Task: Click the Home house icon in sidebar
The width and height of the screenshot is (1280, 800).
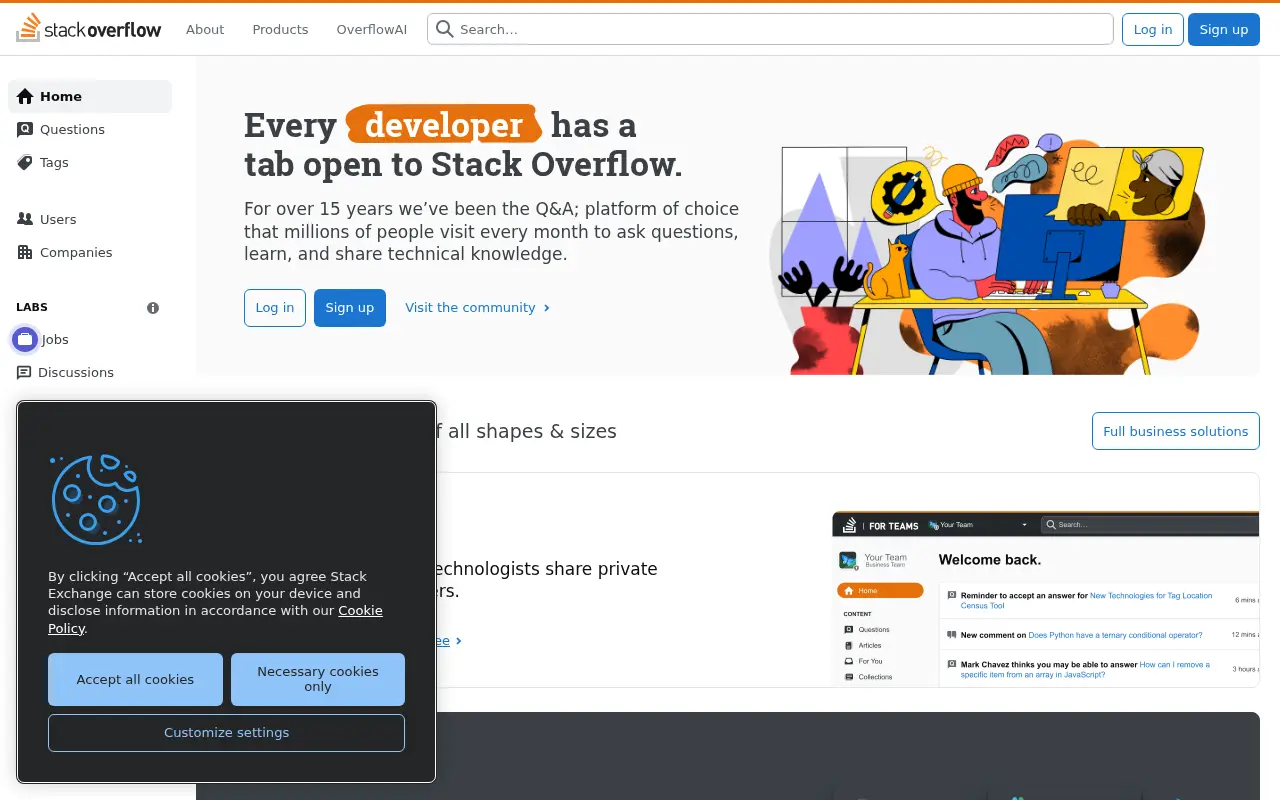Action: [x=25, y=97]
